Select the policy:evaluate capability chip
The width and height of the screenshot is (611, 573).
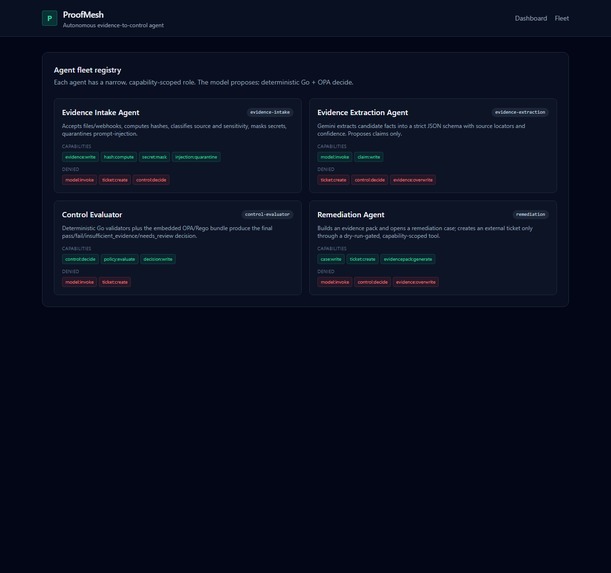[x=120, y=259]
